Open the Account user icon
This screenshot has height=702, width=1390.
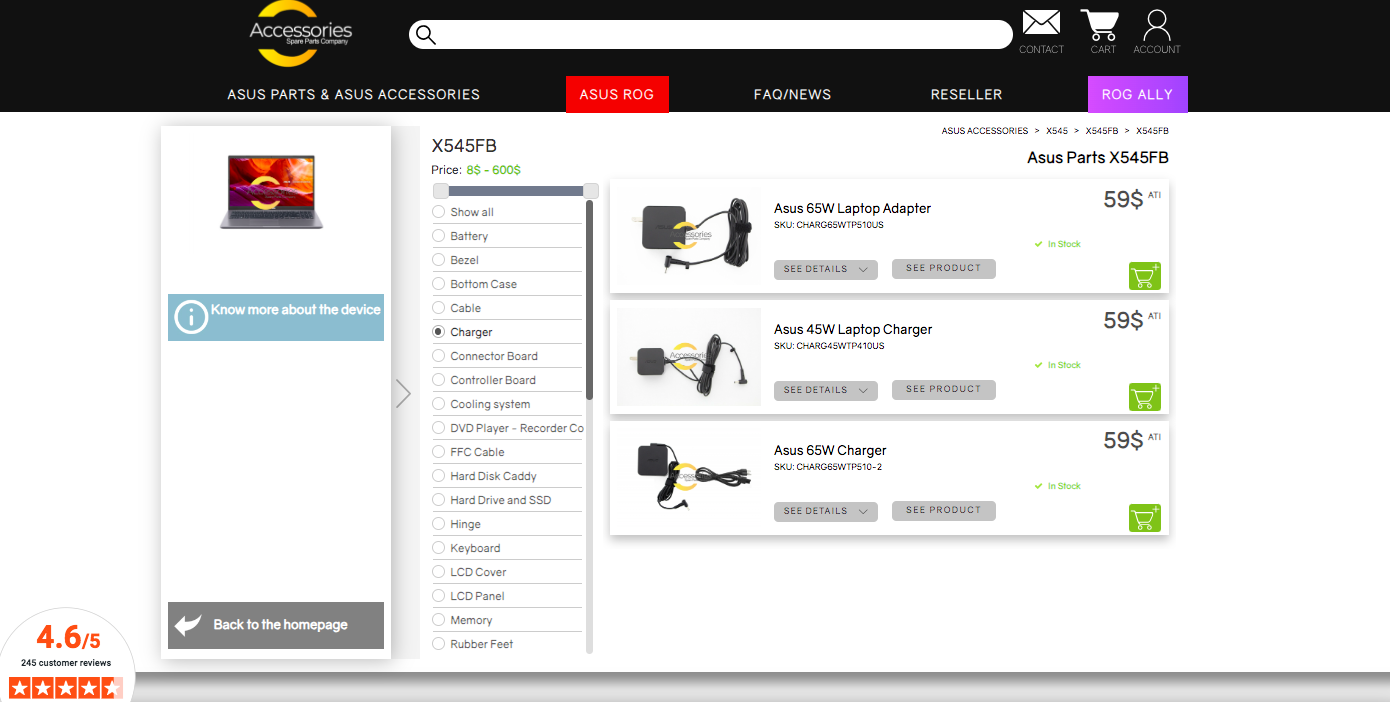[1157, 25]
